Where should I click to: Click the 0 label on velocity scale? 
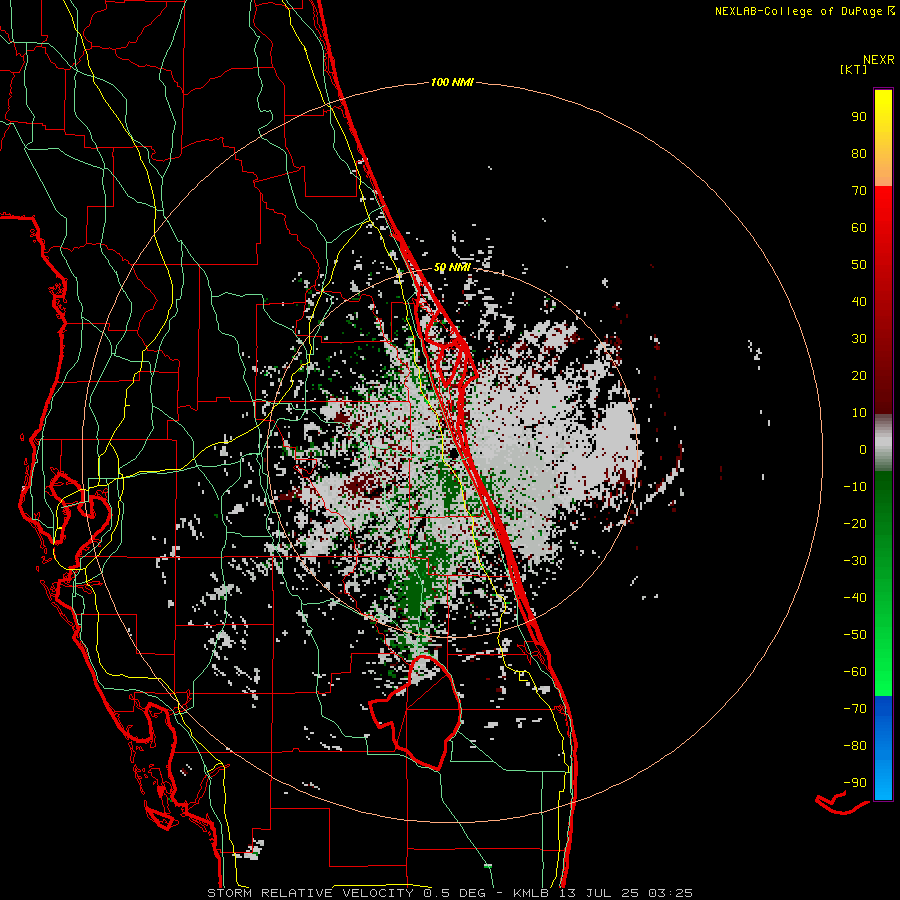coord(863,450)
